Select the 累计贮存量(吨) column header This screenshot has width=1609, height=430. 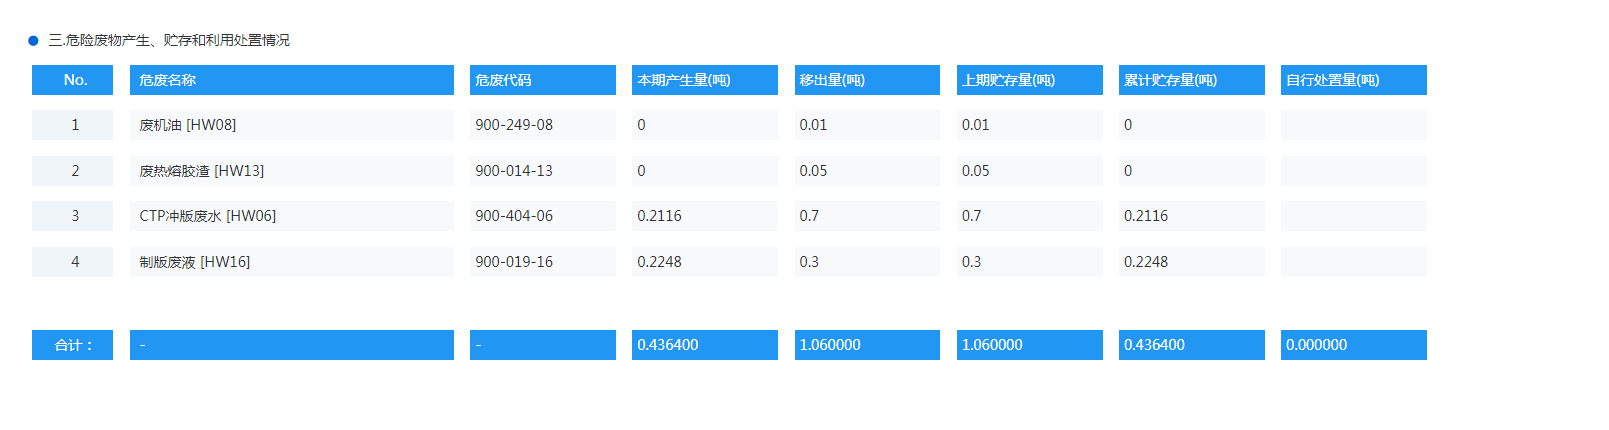click(x=1191, y=80)
